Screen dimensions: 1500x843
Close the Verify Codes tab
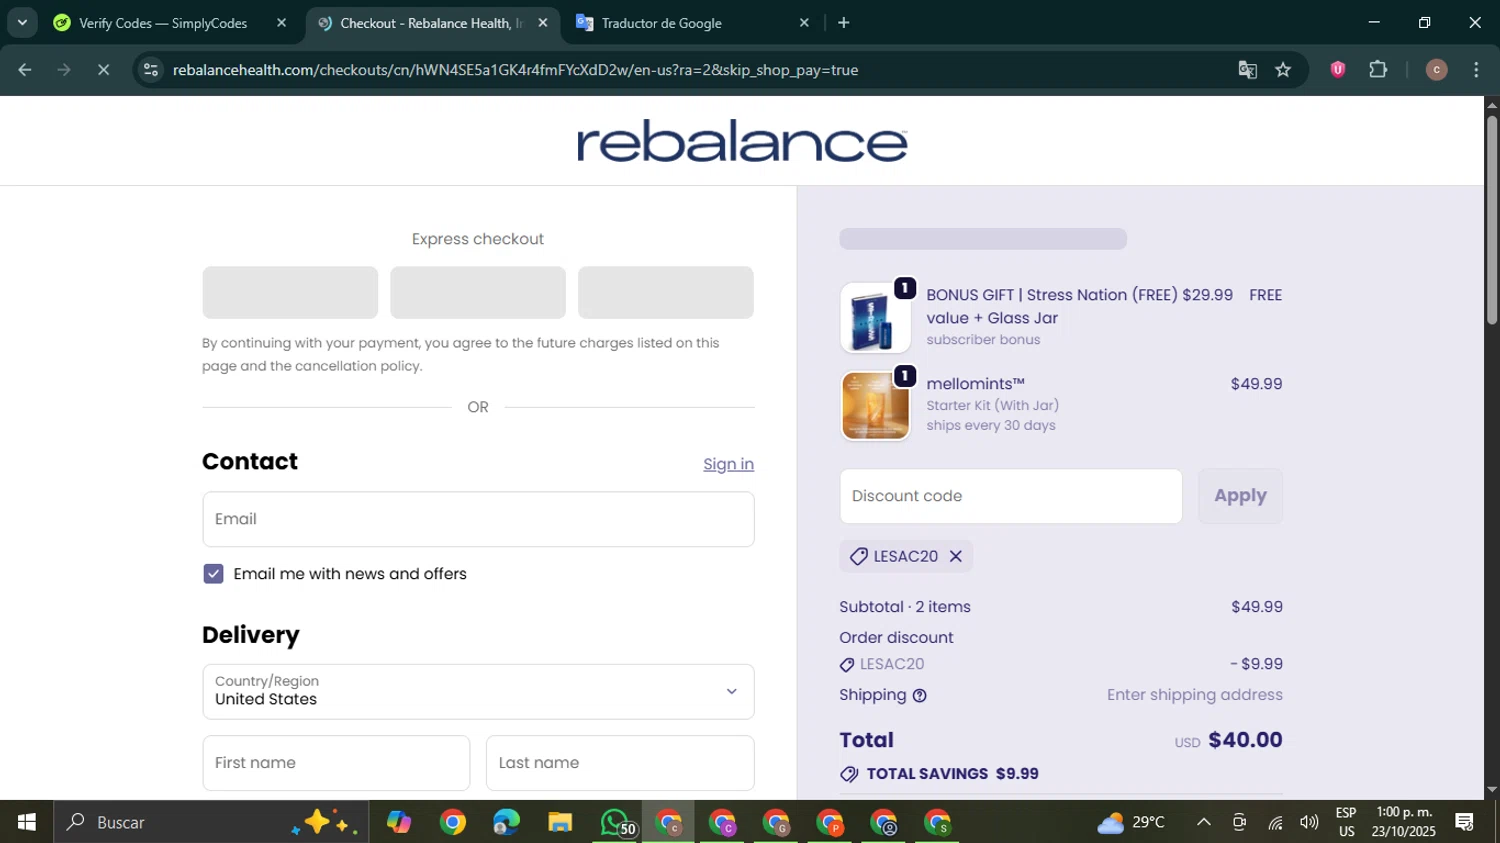pyautogui.click(x=281, y=23)
